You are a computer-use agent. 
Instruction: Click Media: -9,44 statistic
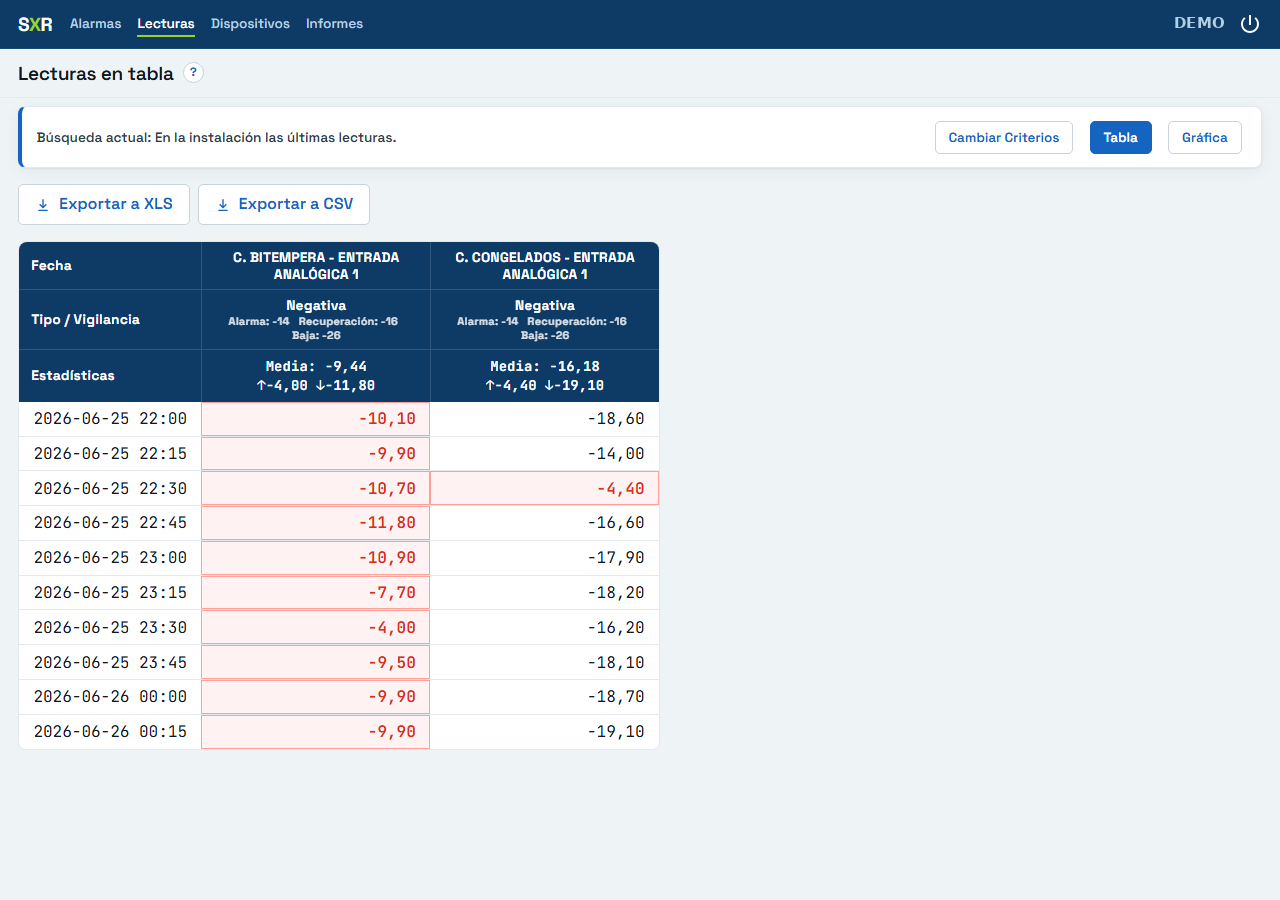pyautogui.click(x=316, y=367)
